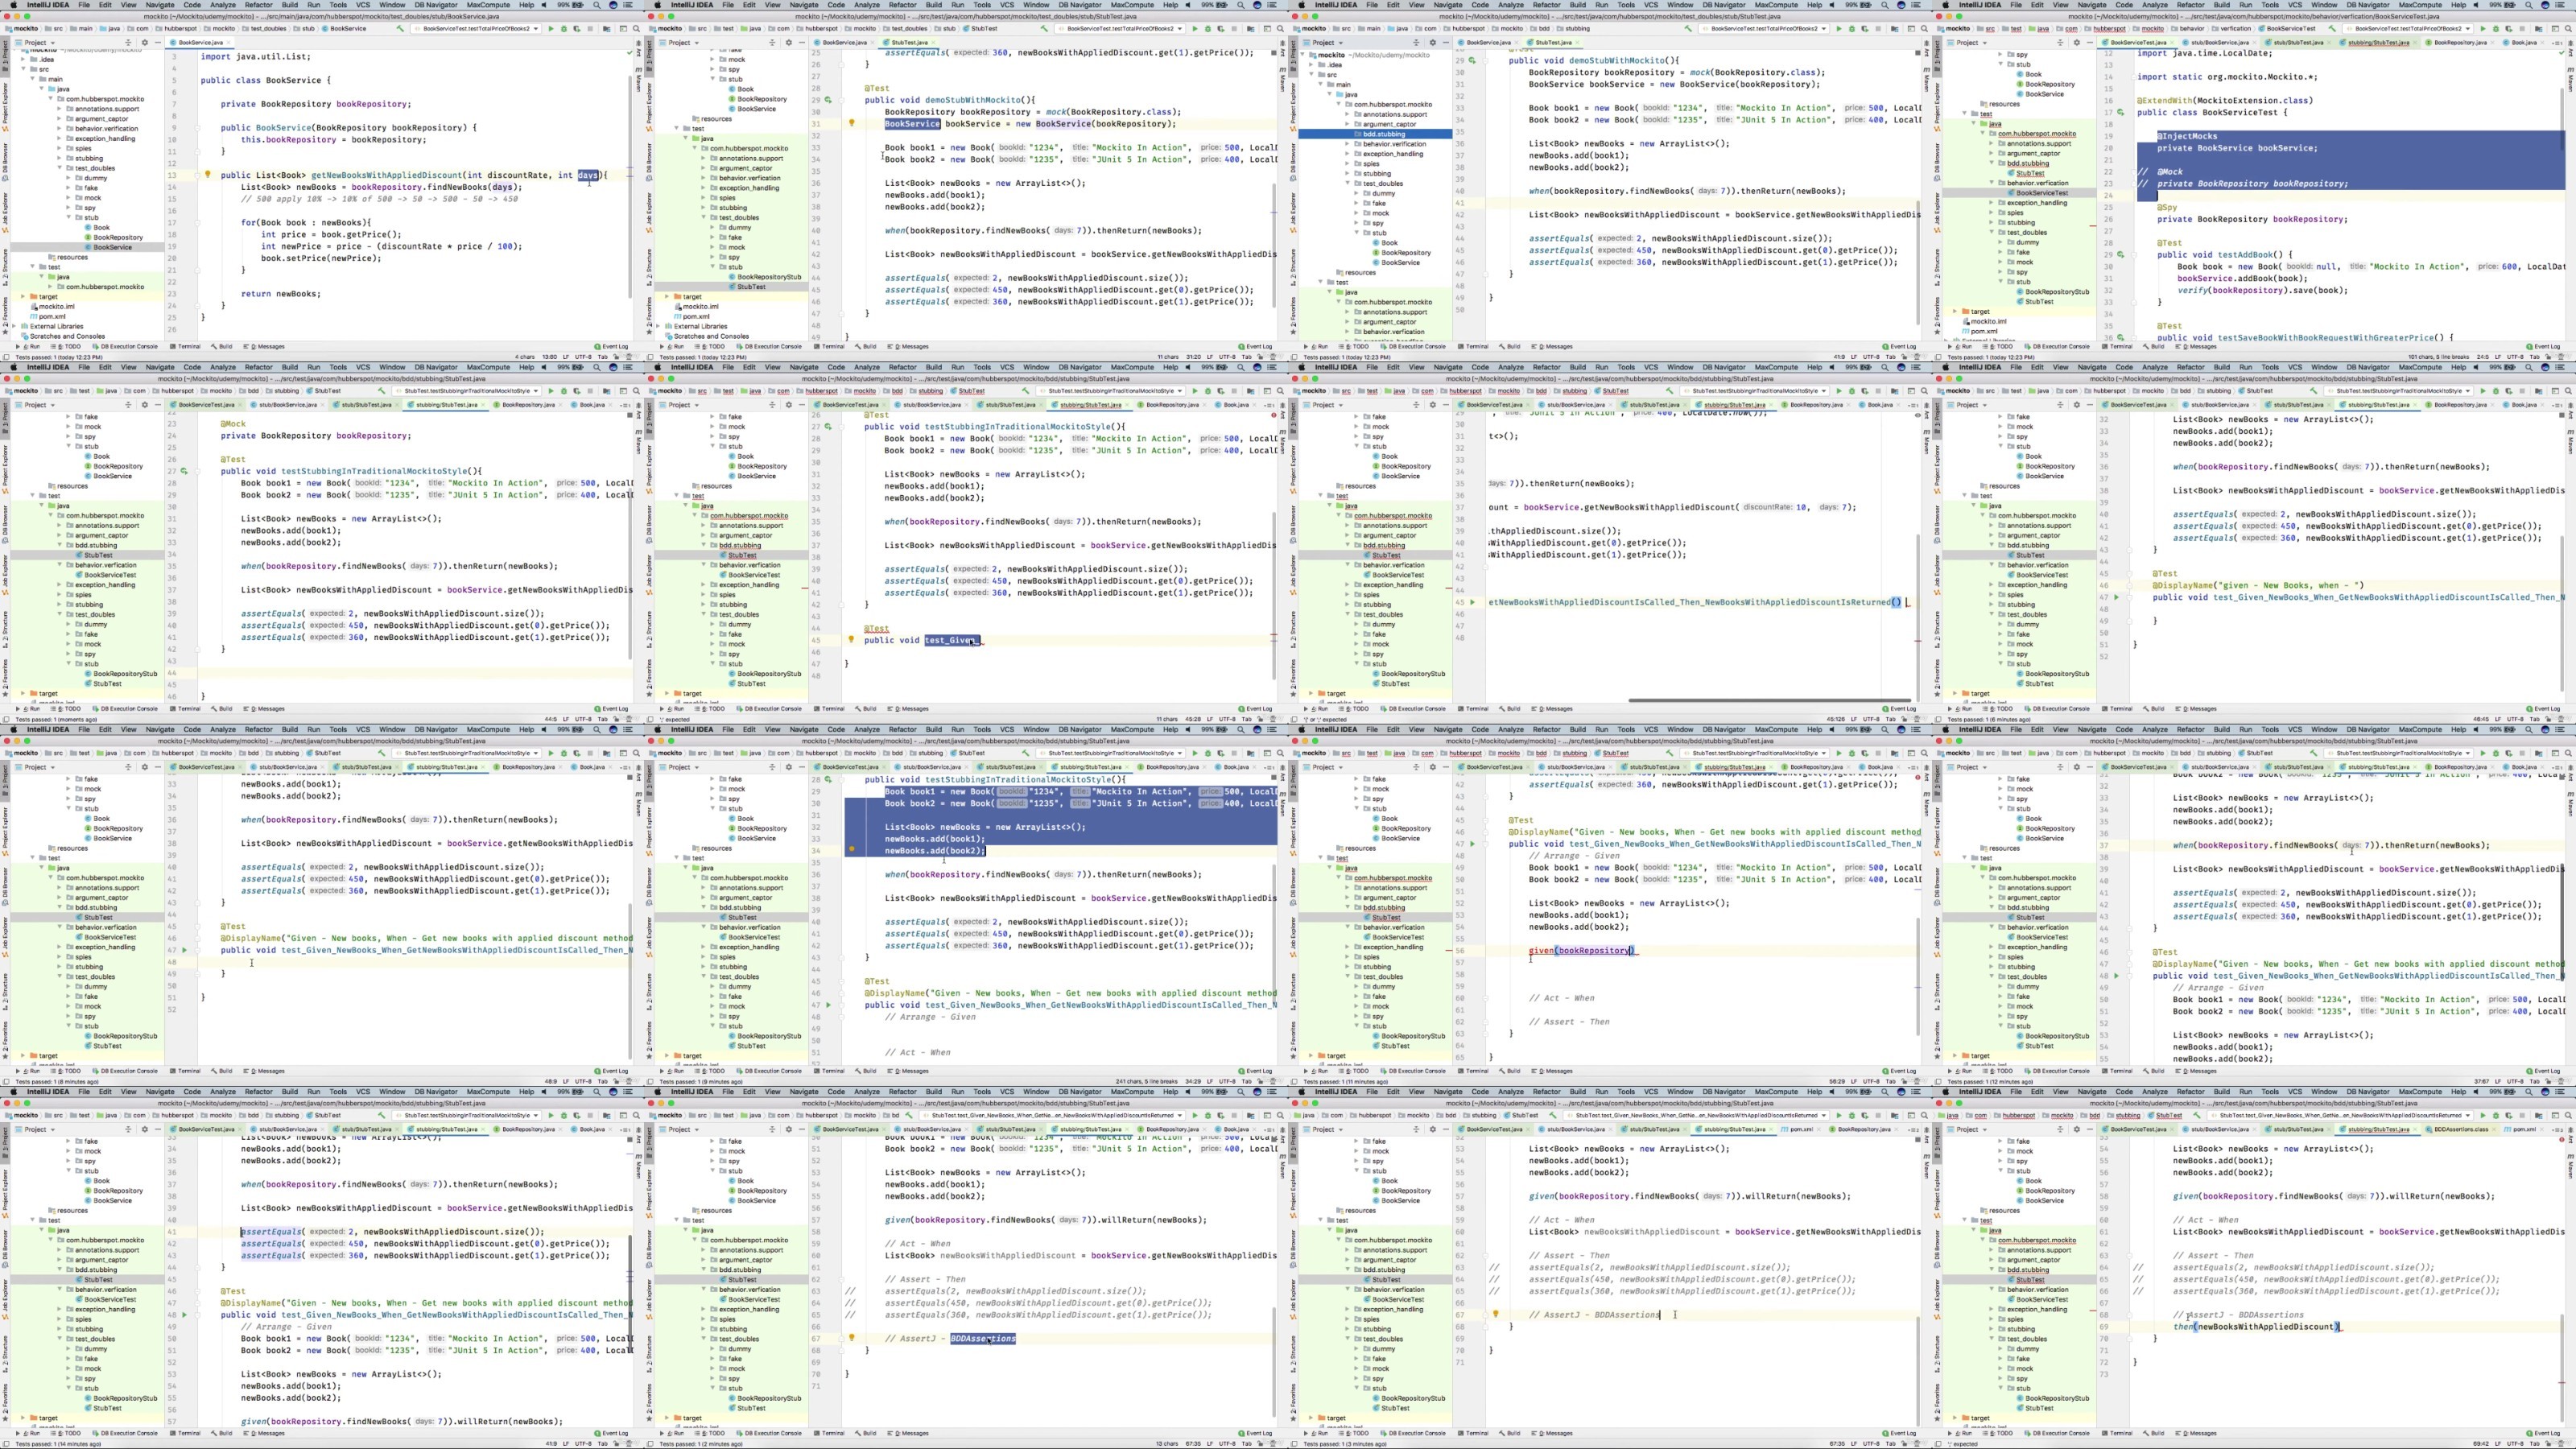Viewport: 2576px width, 1449px height.
Task: Open DB Navigator menu in BookServiceTest.java window
Action: pos(2368,5)
